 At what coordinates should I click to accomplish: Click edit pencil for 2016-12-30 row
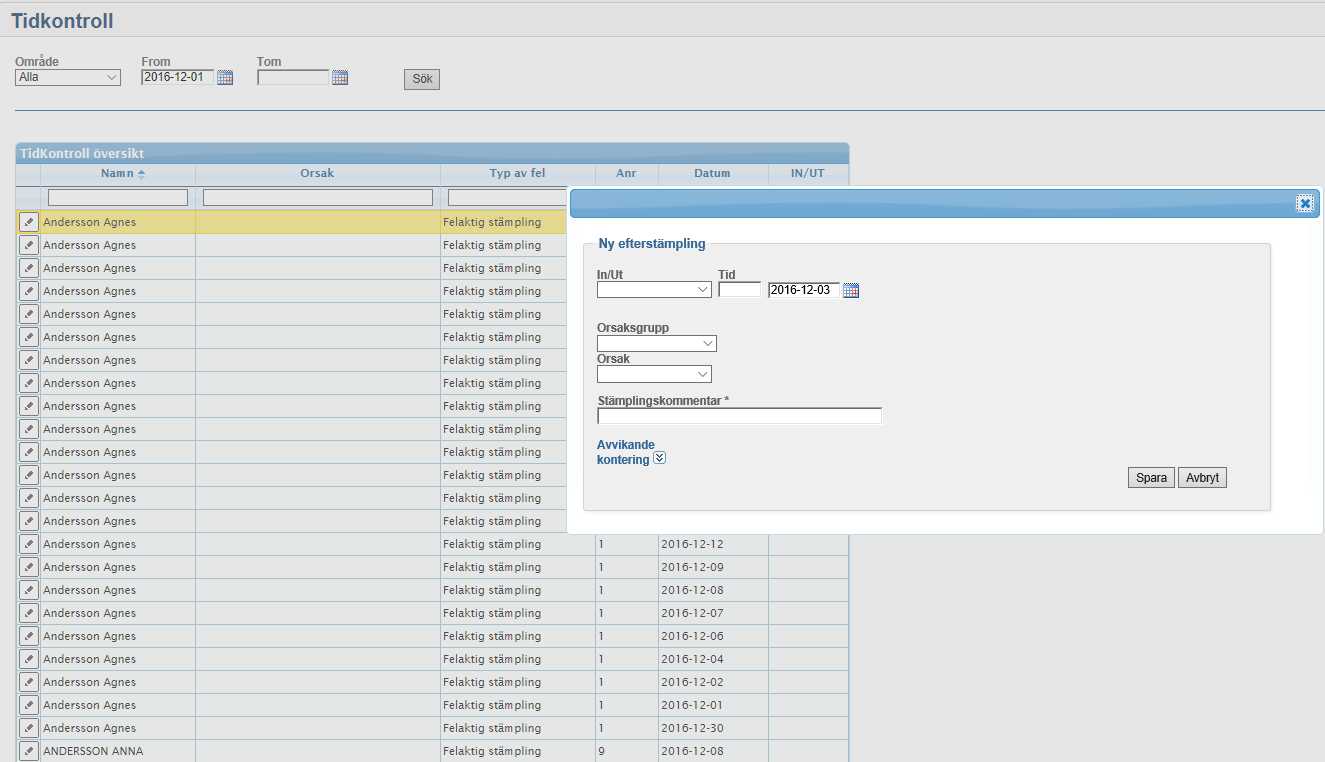point(29,728)
